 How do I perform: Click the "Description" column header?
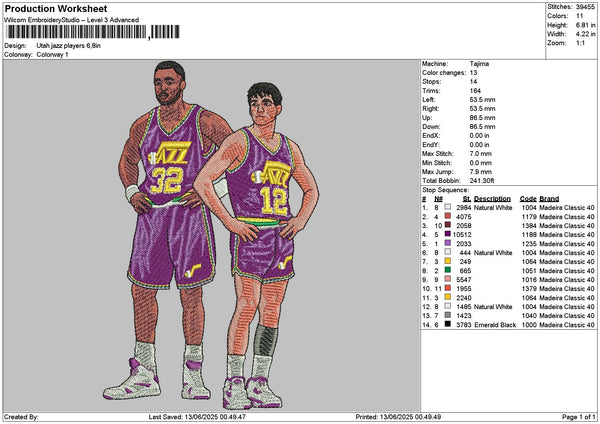pos(492,199)
